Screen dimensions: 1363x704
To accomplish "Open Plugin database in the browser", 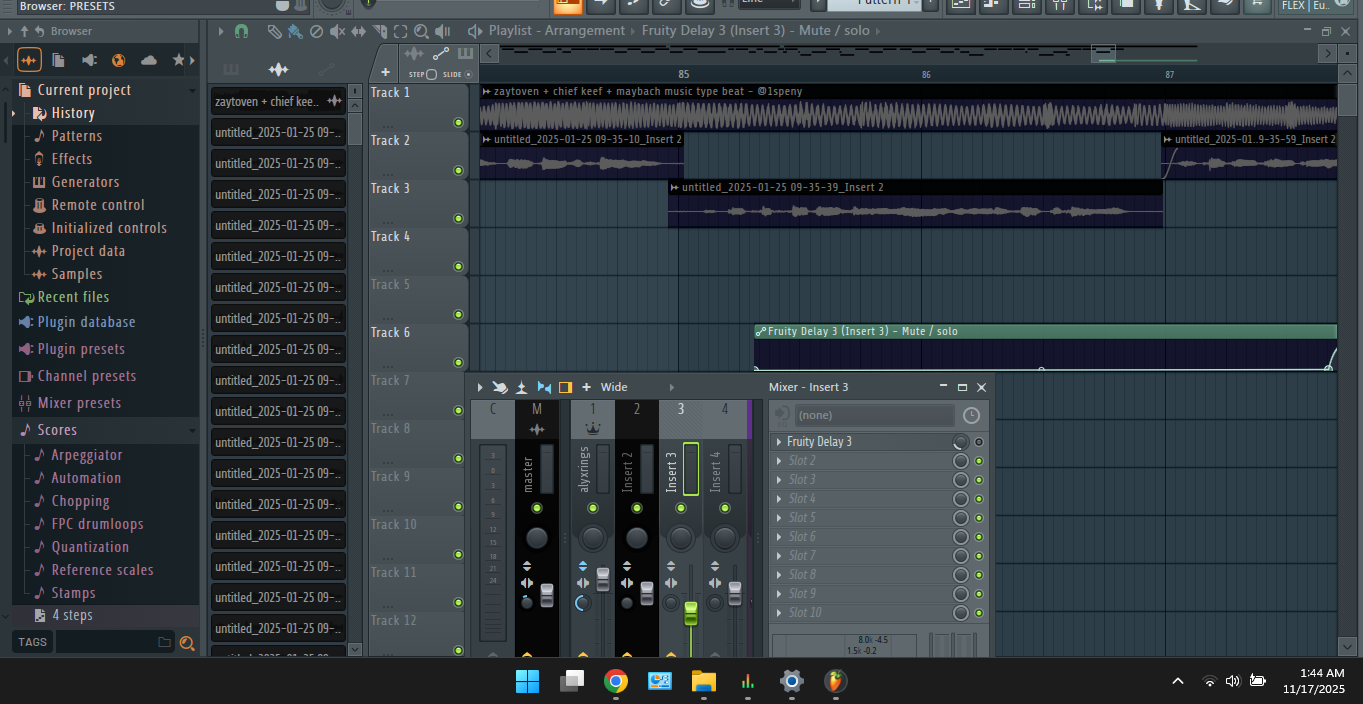I will tap(86, 322).
